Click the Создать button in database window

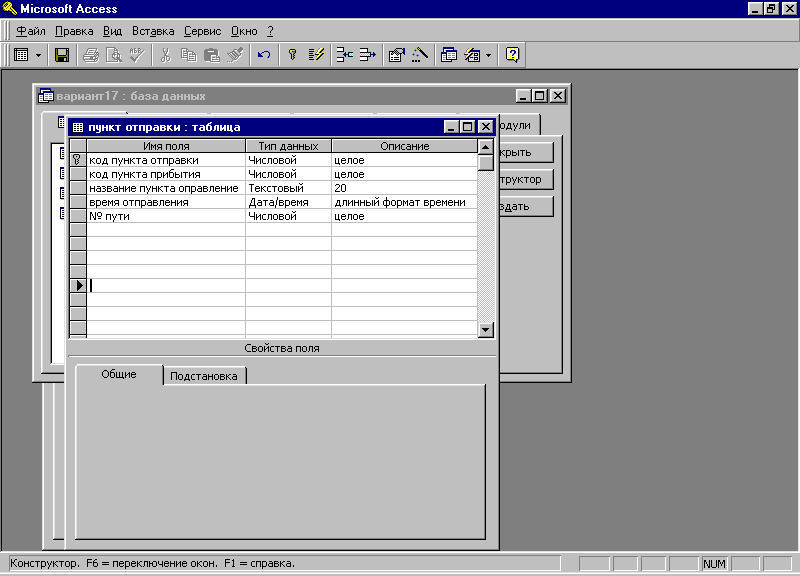point(526,206)
